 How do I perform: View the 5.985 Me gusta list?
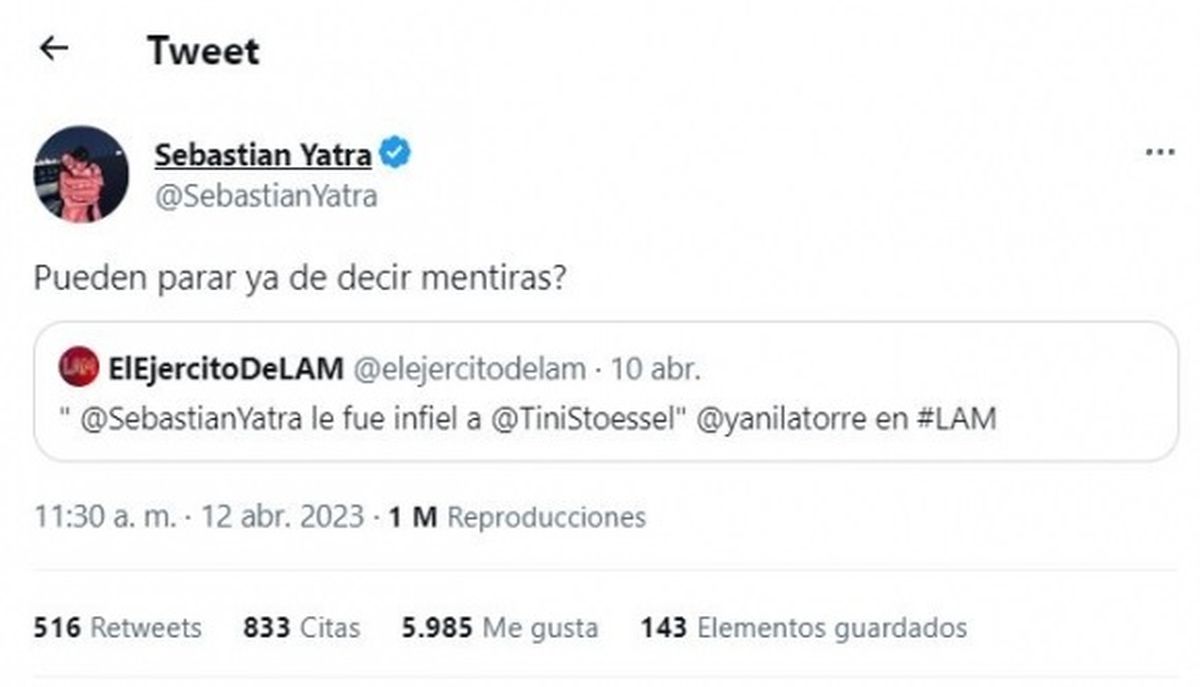coord(499,627)
